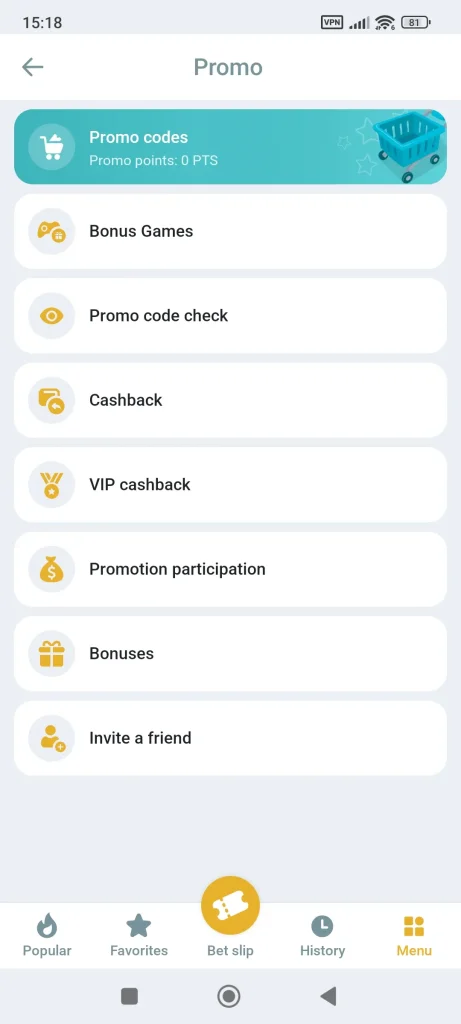Open the Bet slip ticket button

230,906
